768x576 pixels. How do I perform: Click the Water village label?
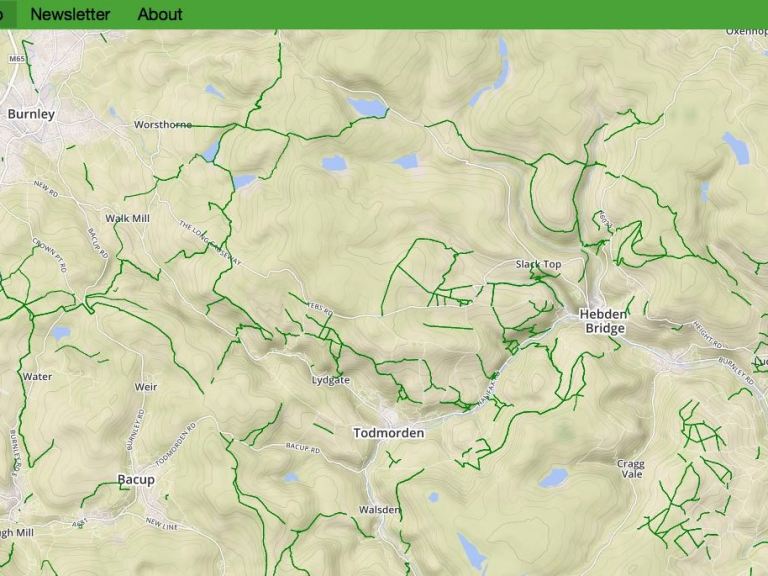click(x=37, y=377)
